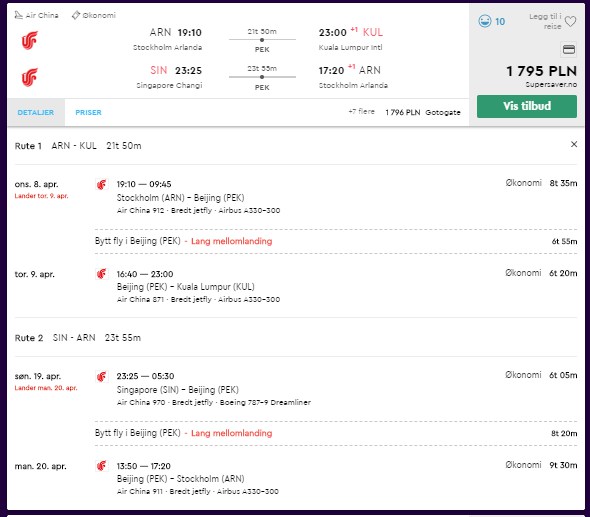
Task: Click airline logo beside 23:25 — 05:30 flight
Action: pos(102,376)
